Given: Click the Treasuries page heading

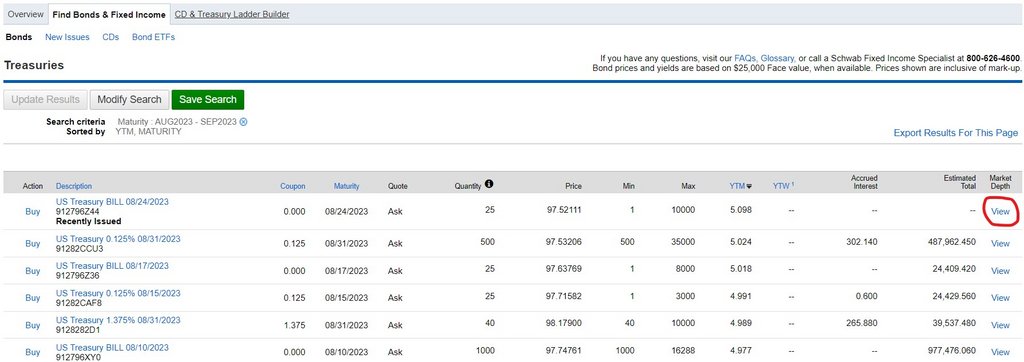Looking at the screenshot, I should tap(34, 65).
